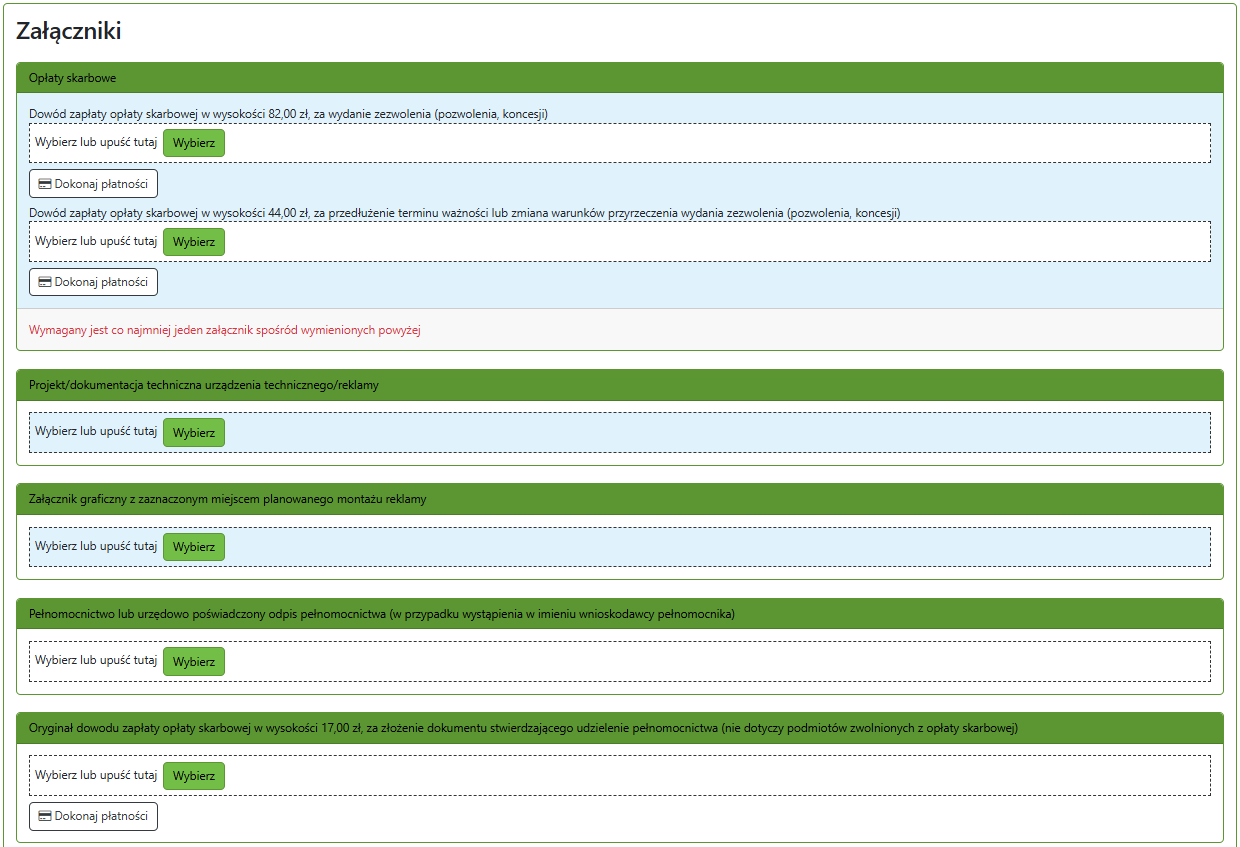Click the drop area under Projekt/dokumentacja techniczna

700,433
